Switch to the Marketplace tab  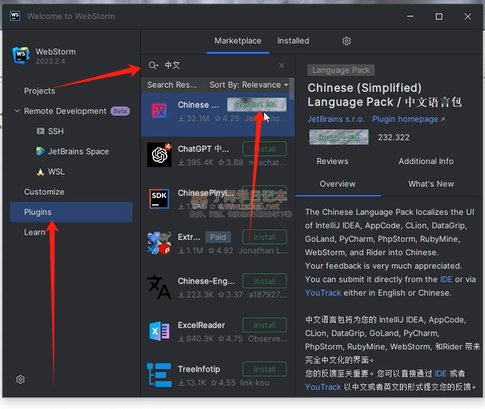[238, 41]
